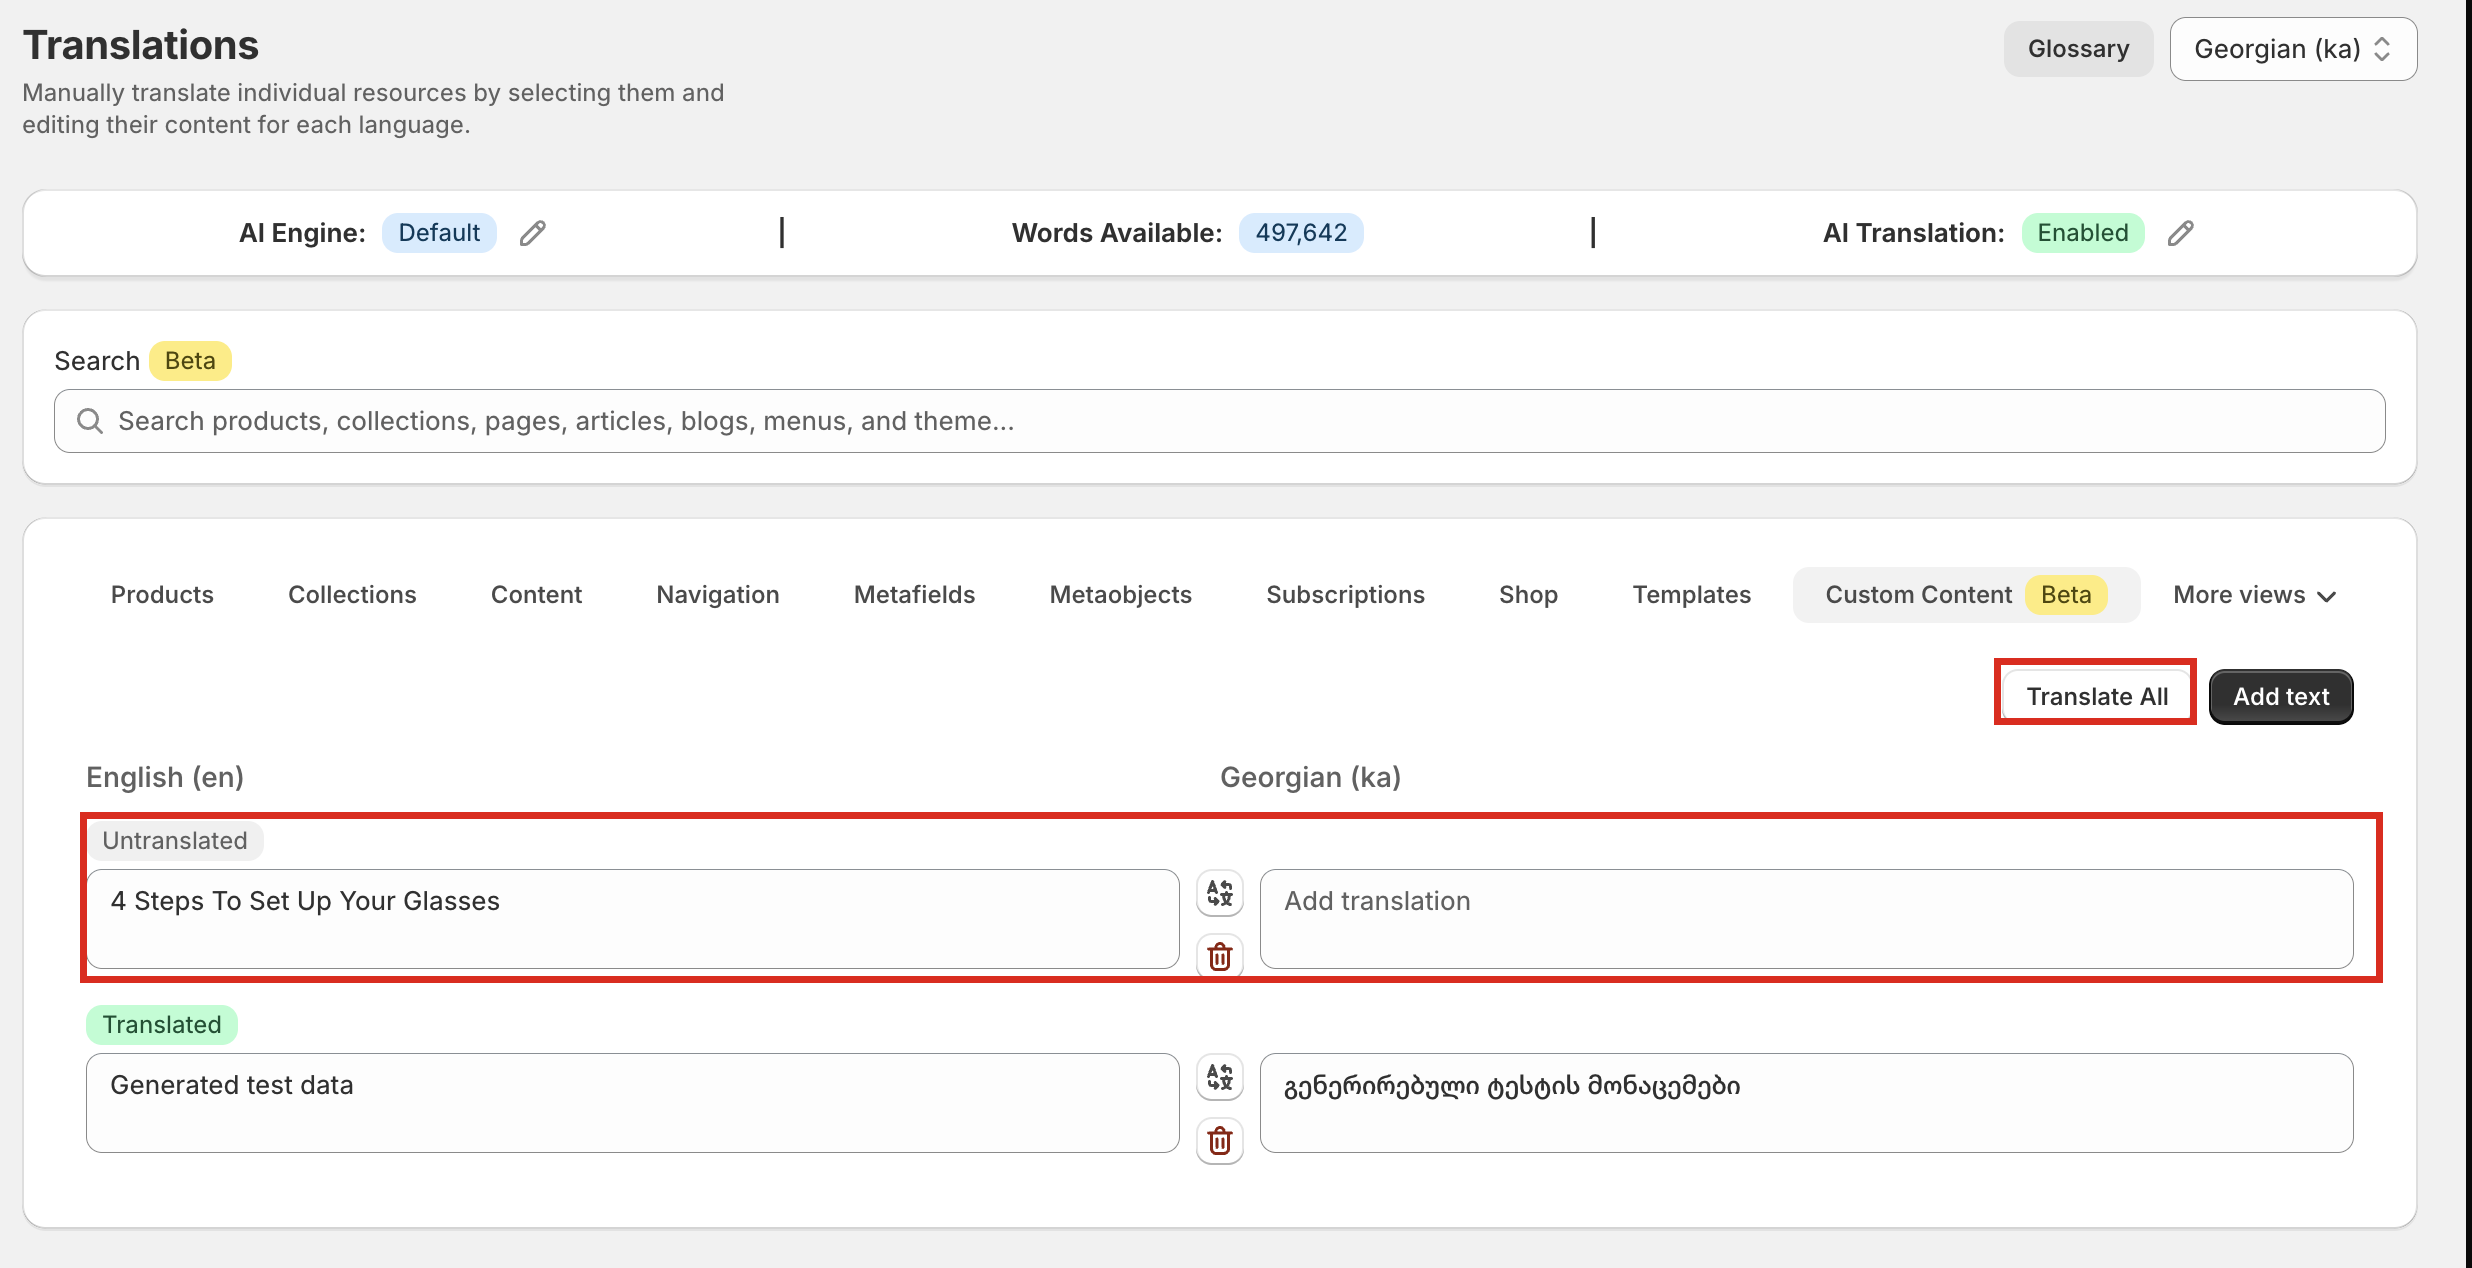Image resolution: width=2472 pixels, height=1268 pixels.
Task: Switch to the Collections tab
Action: click(x=352, y=595)
